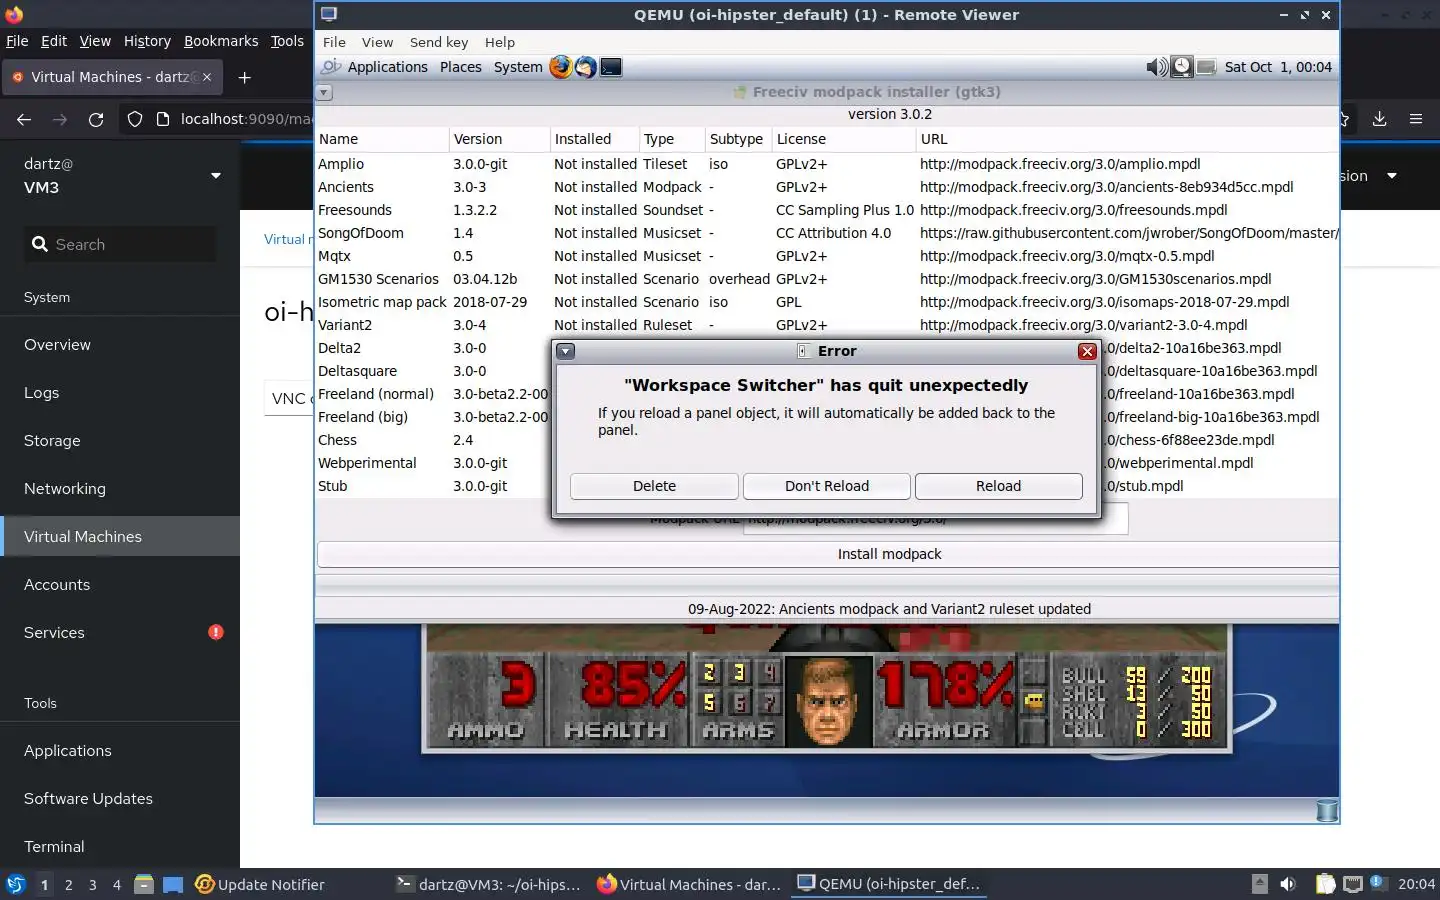Switch to workspace 2 on host taskbar

[x=68, y=884]
